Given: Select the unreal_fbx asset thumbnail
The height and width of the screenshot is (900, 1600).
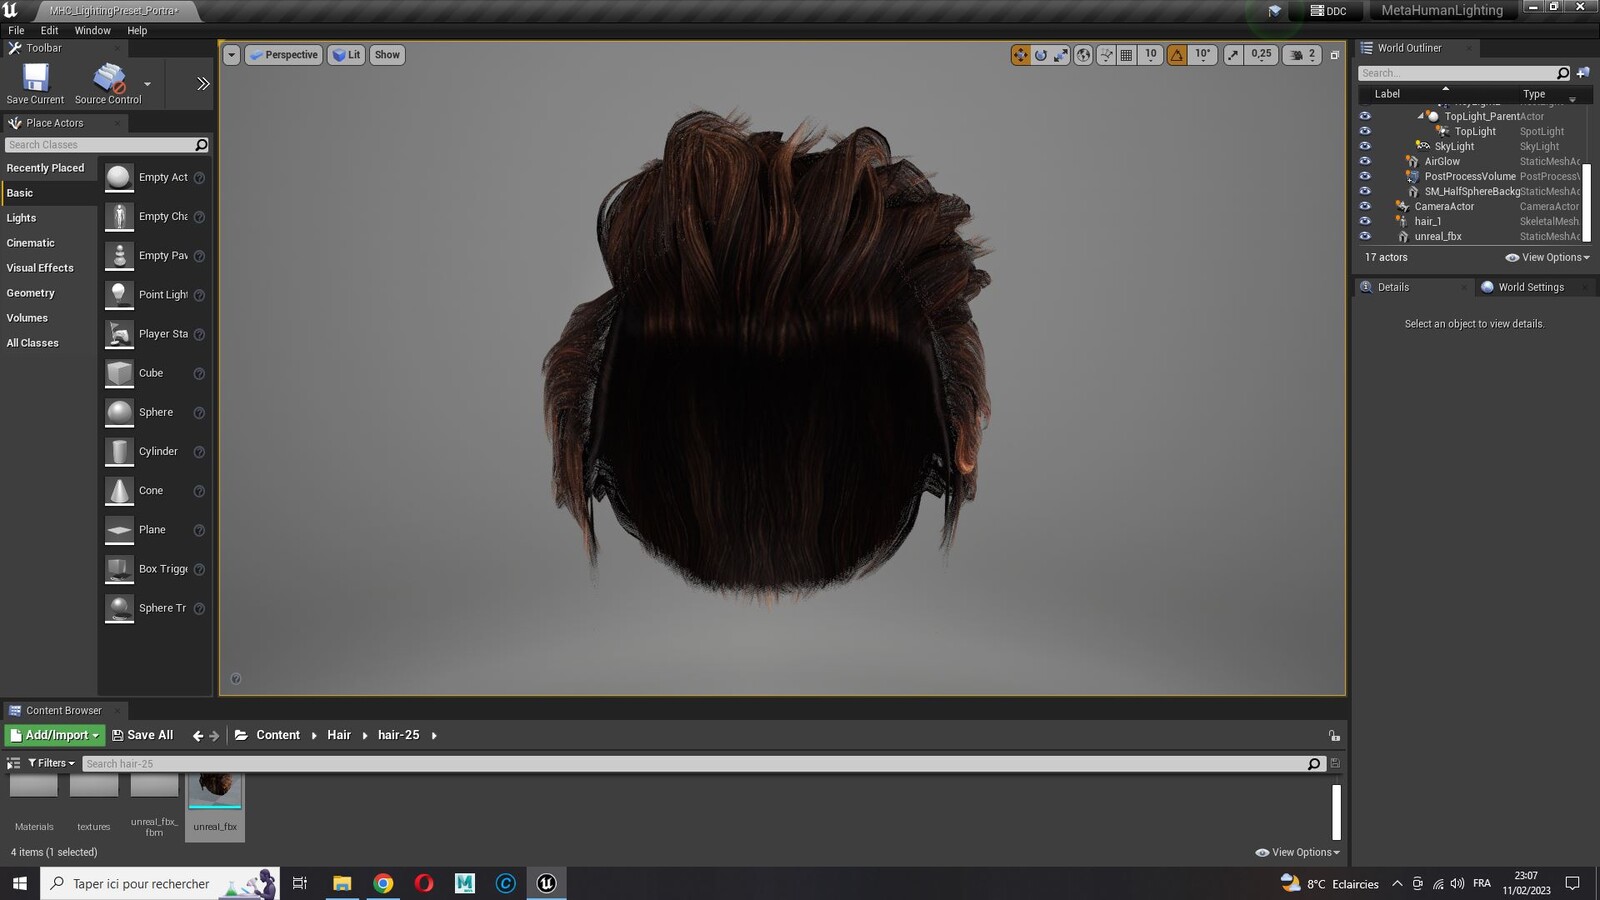Looking at the screenshot, I should pos(215,806).
